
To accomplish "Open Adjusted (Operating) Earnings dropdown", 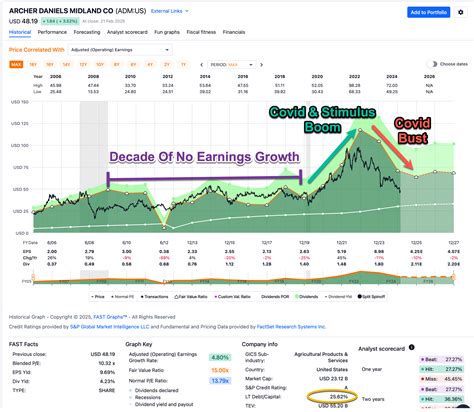I will [x=120, y=50].
